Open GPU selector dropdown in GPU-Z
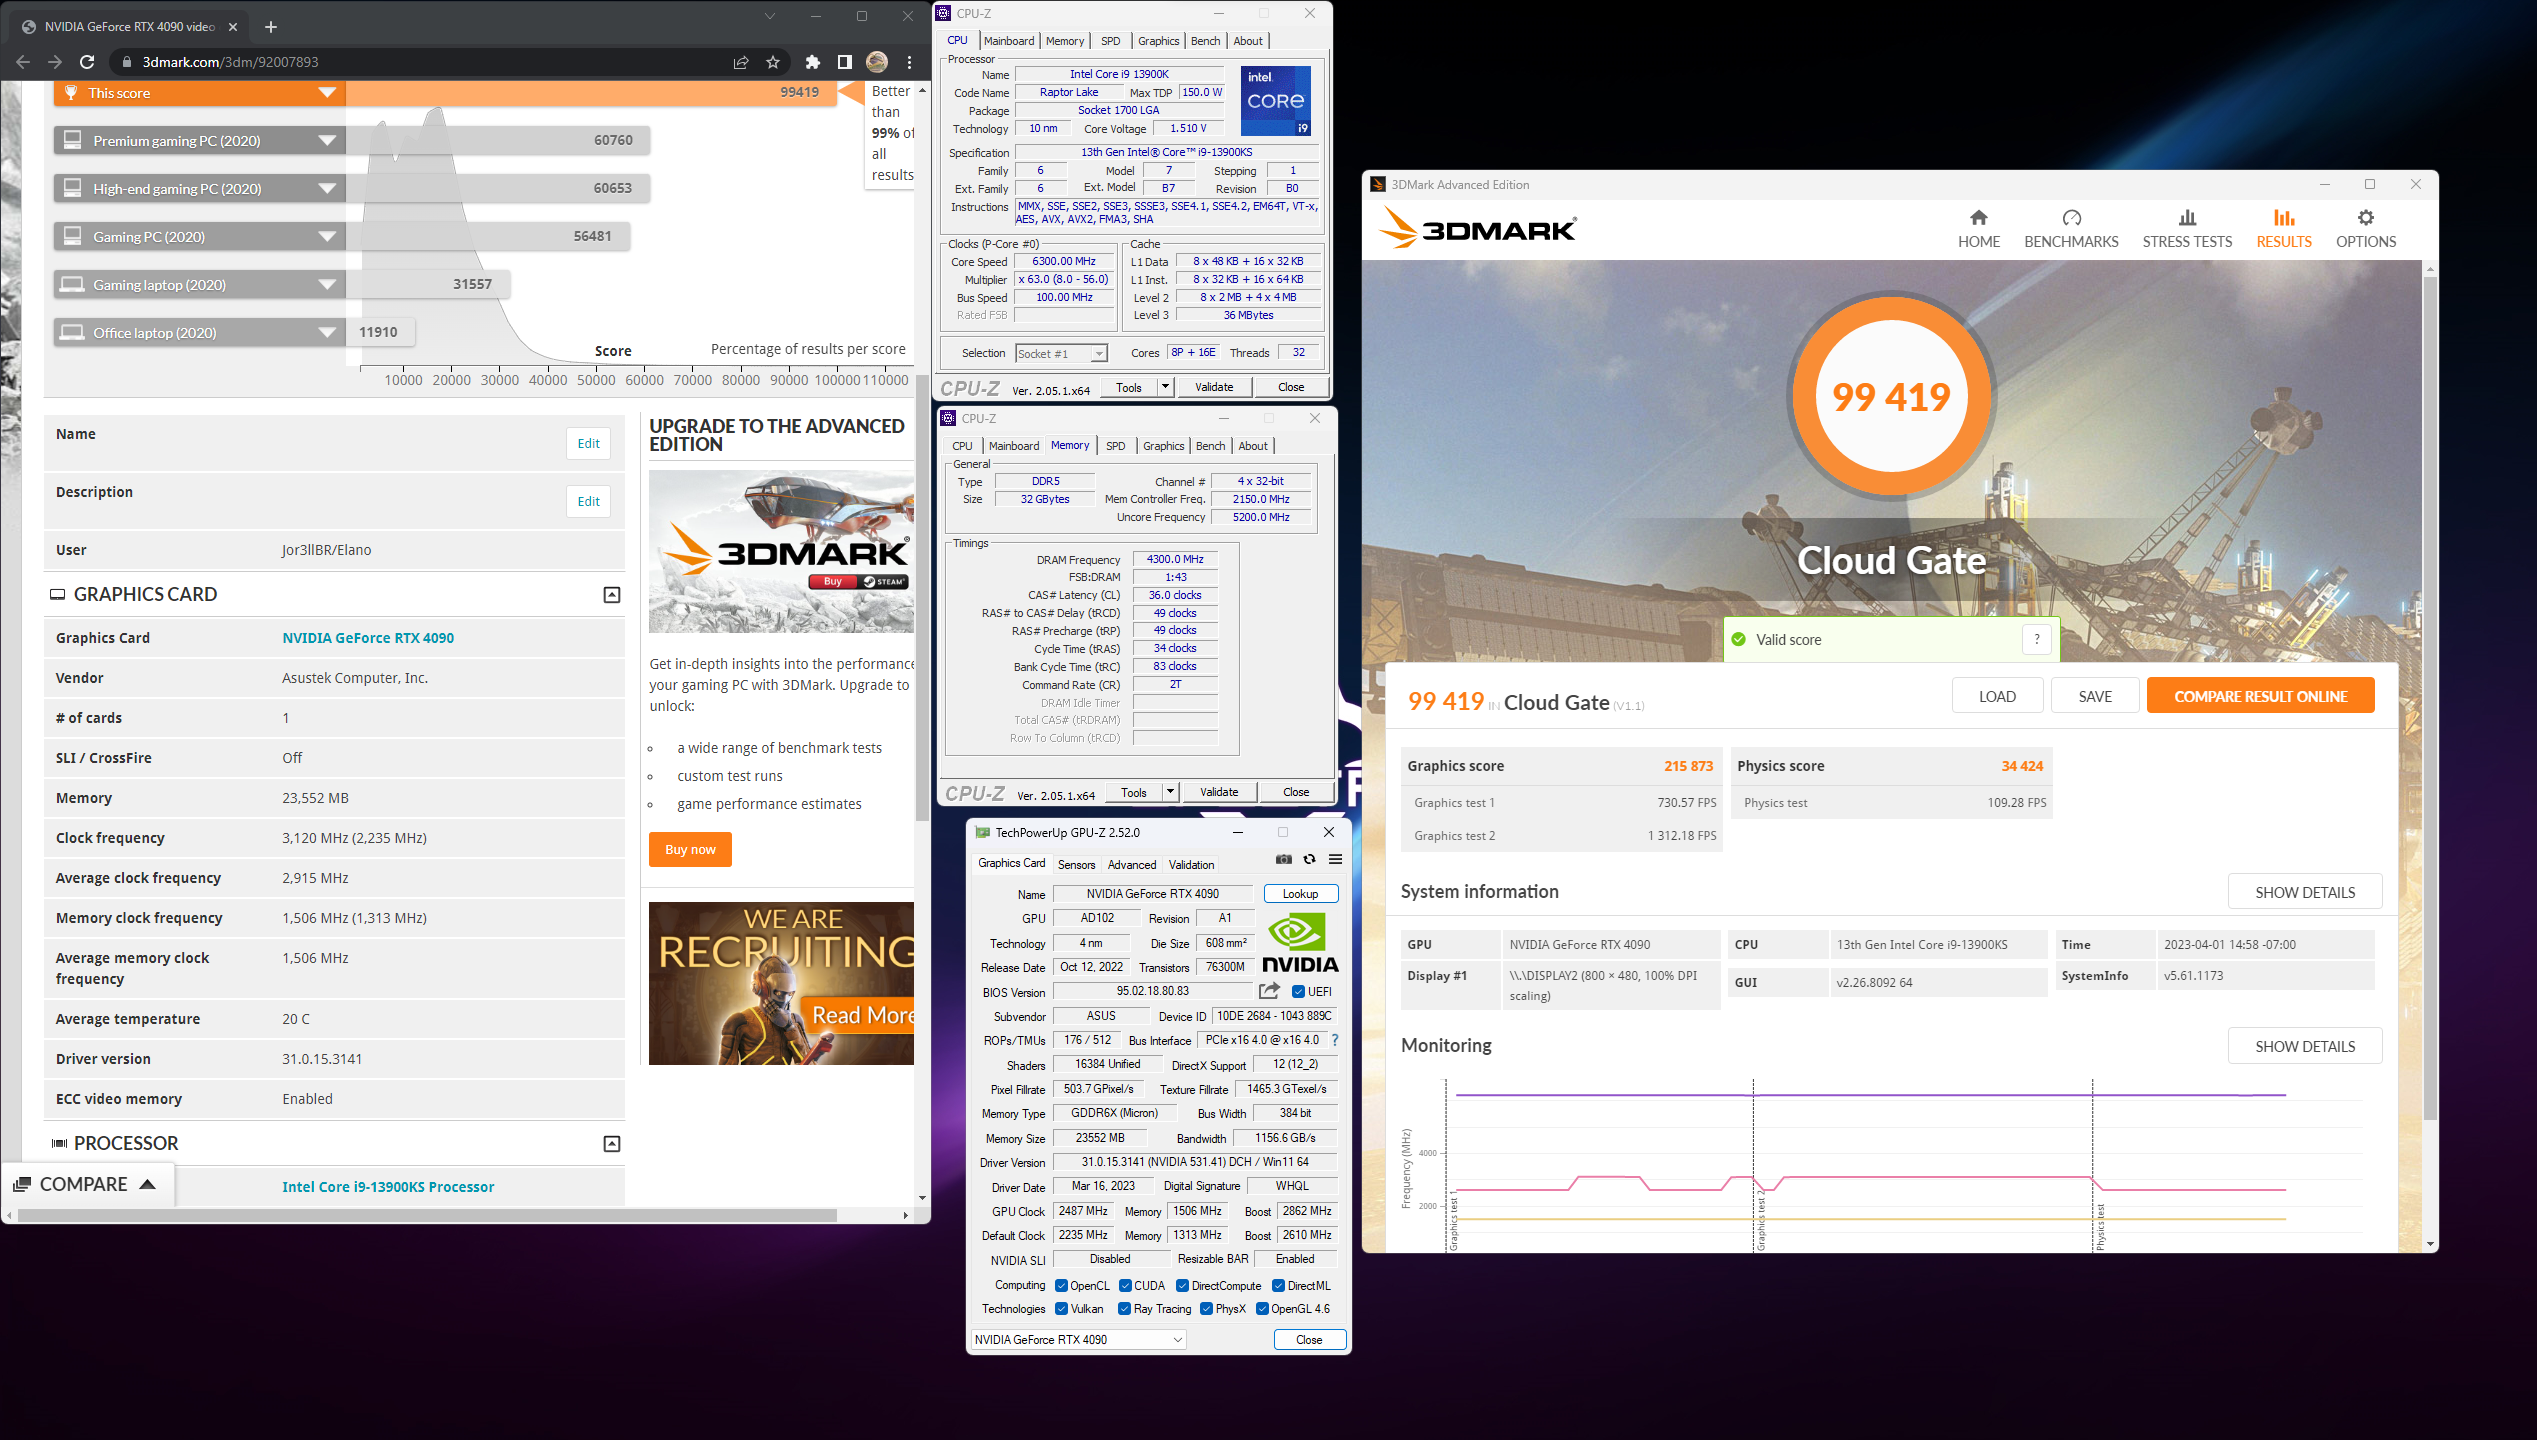The height and width of the screenshot is (1440, 2537). click(1079, 1340)
